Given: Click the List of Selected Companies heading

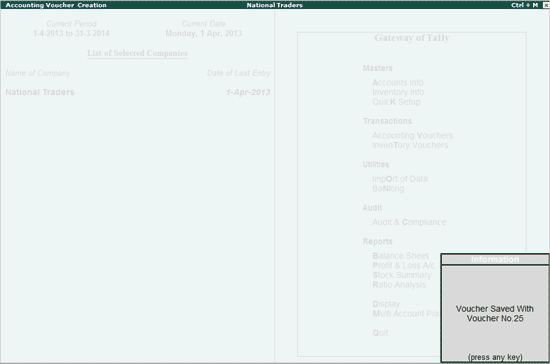Looking at the screenshot, I should pos(138,53).
